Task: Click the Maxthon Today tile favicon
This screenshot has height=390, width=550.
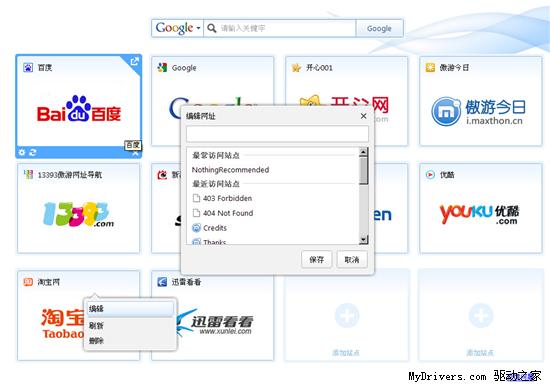Action: (x=430, y=67)
